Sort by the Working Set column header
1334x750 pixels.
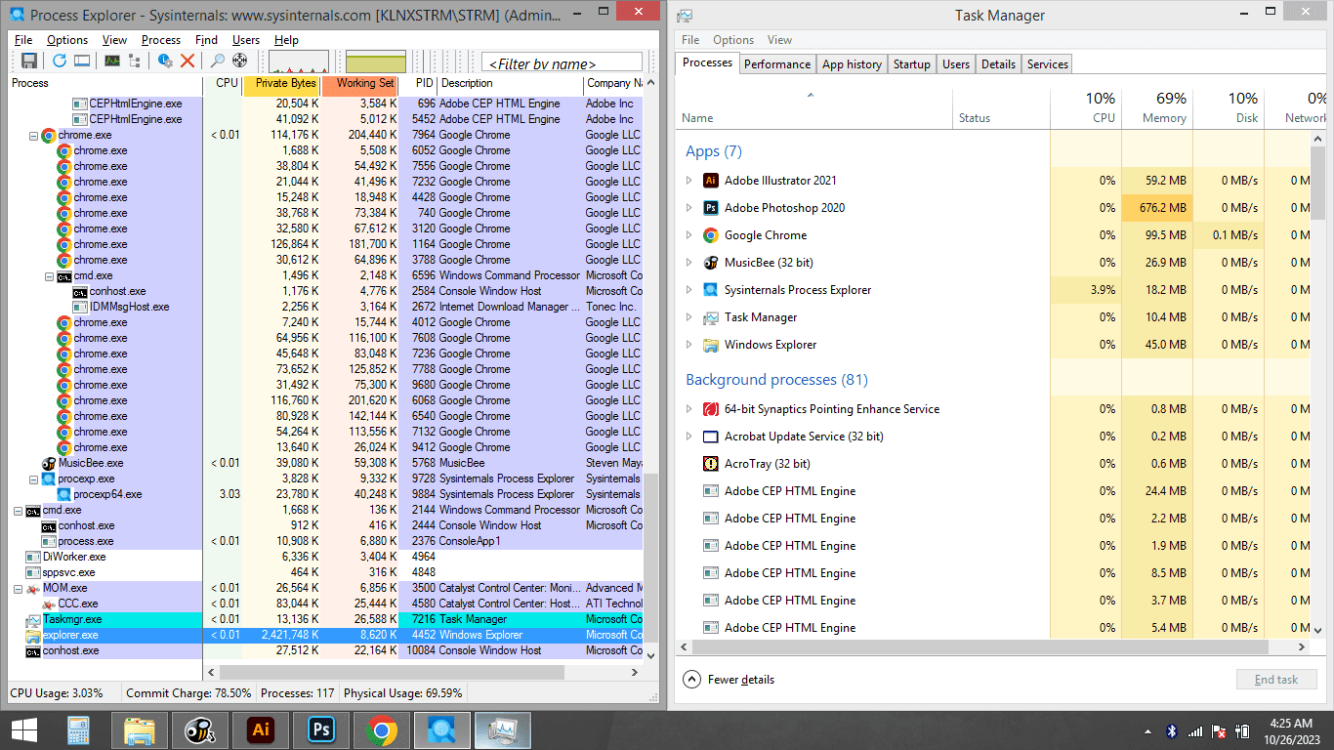360,84
